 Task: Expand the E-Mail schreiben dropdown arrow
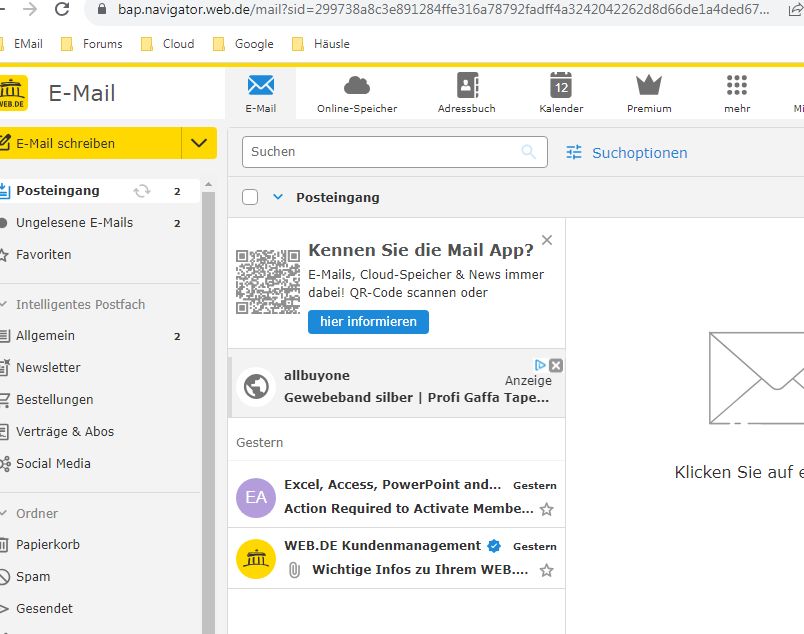199,143
